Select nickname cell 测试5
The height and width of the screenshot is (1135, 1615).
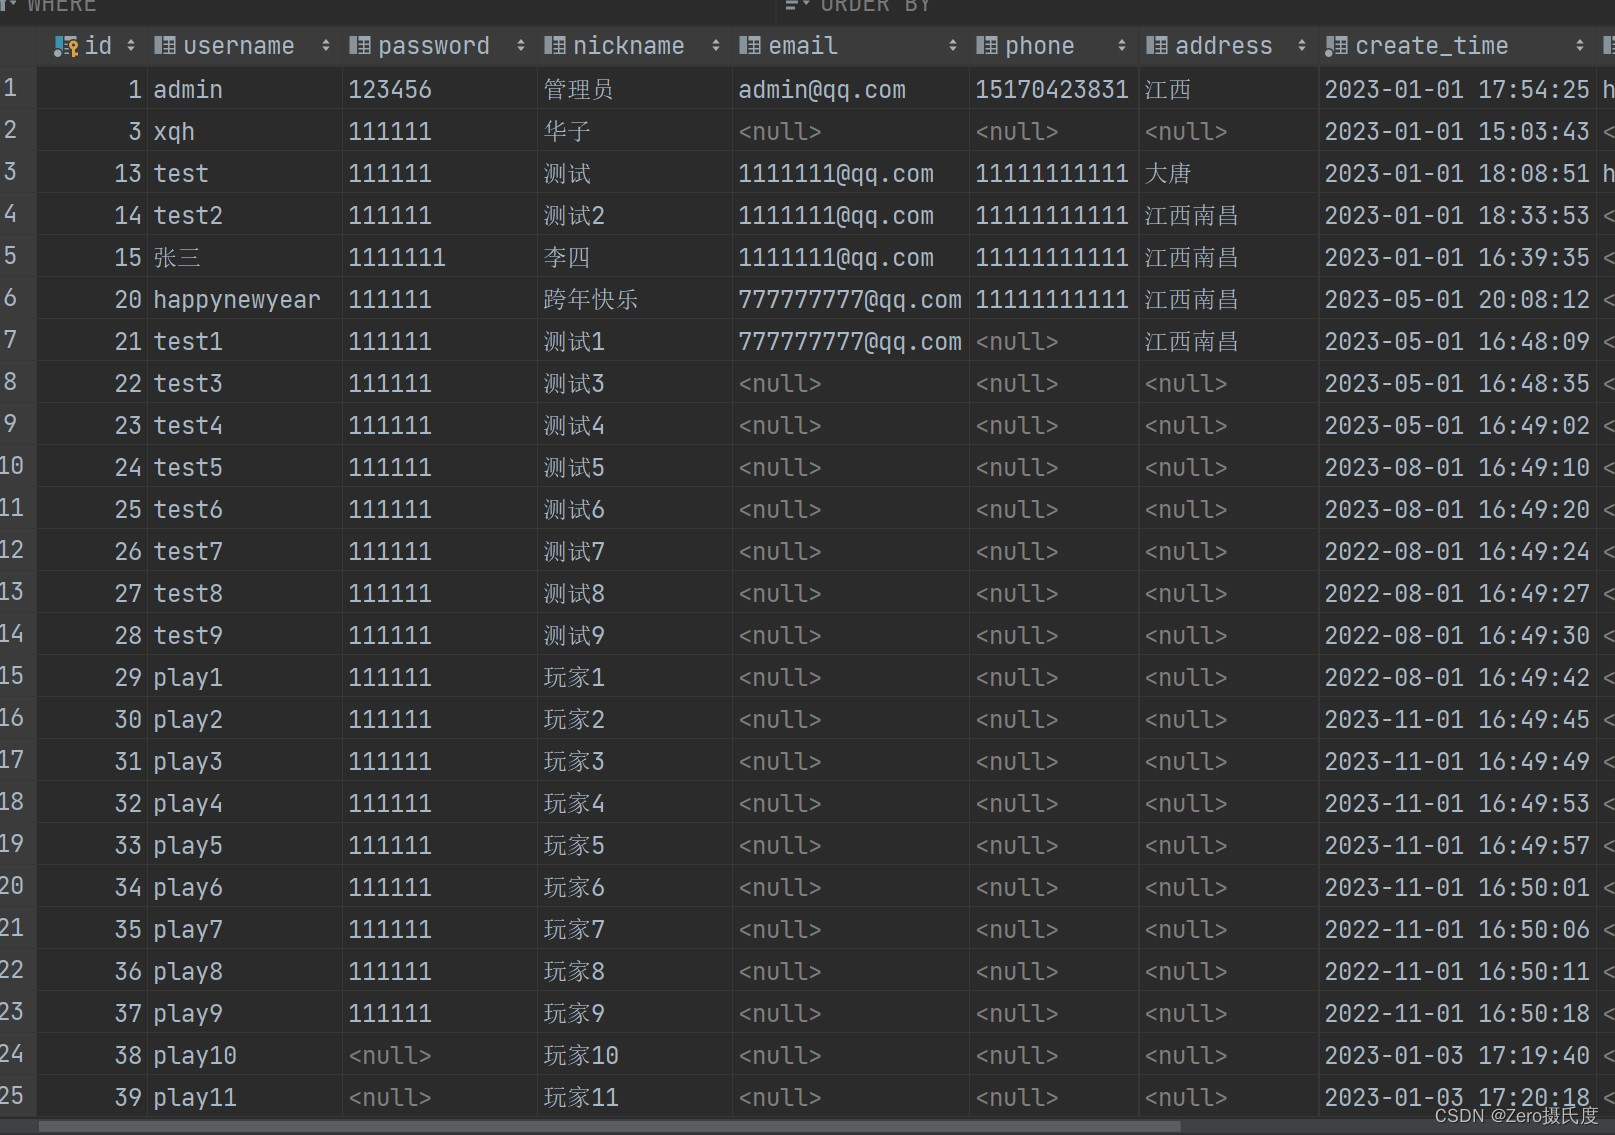point(634,468)
